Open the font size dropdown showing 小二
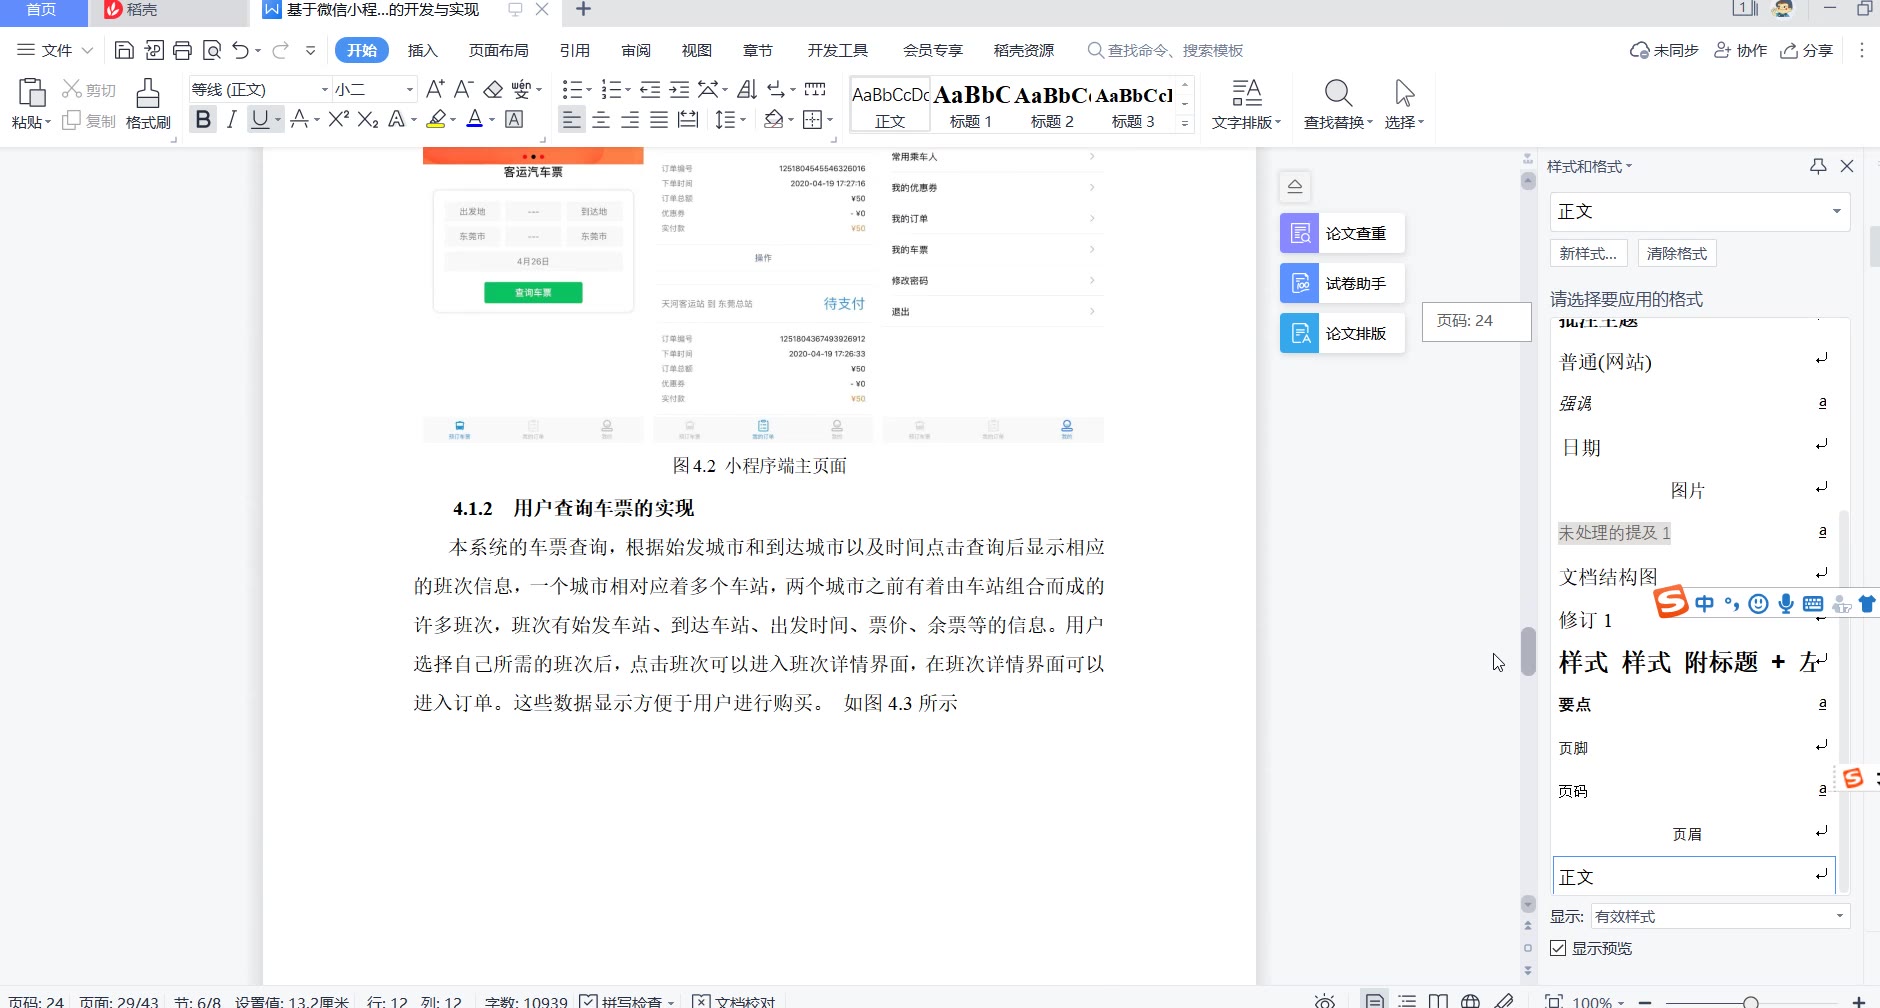The height and width of the screenshot is (1008, 1880). coord(409,90)
